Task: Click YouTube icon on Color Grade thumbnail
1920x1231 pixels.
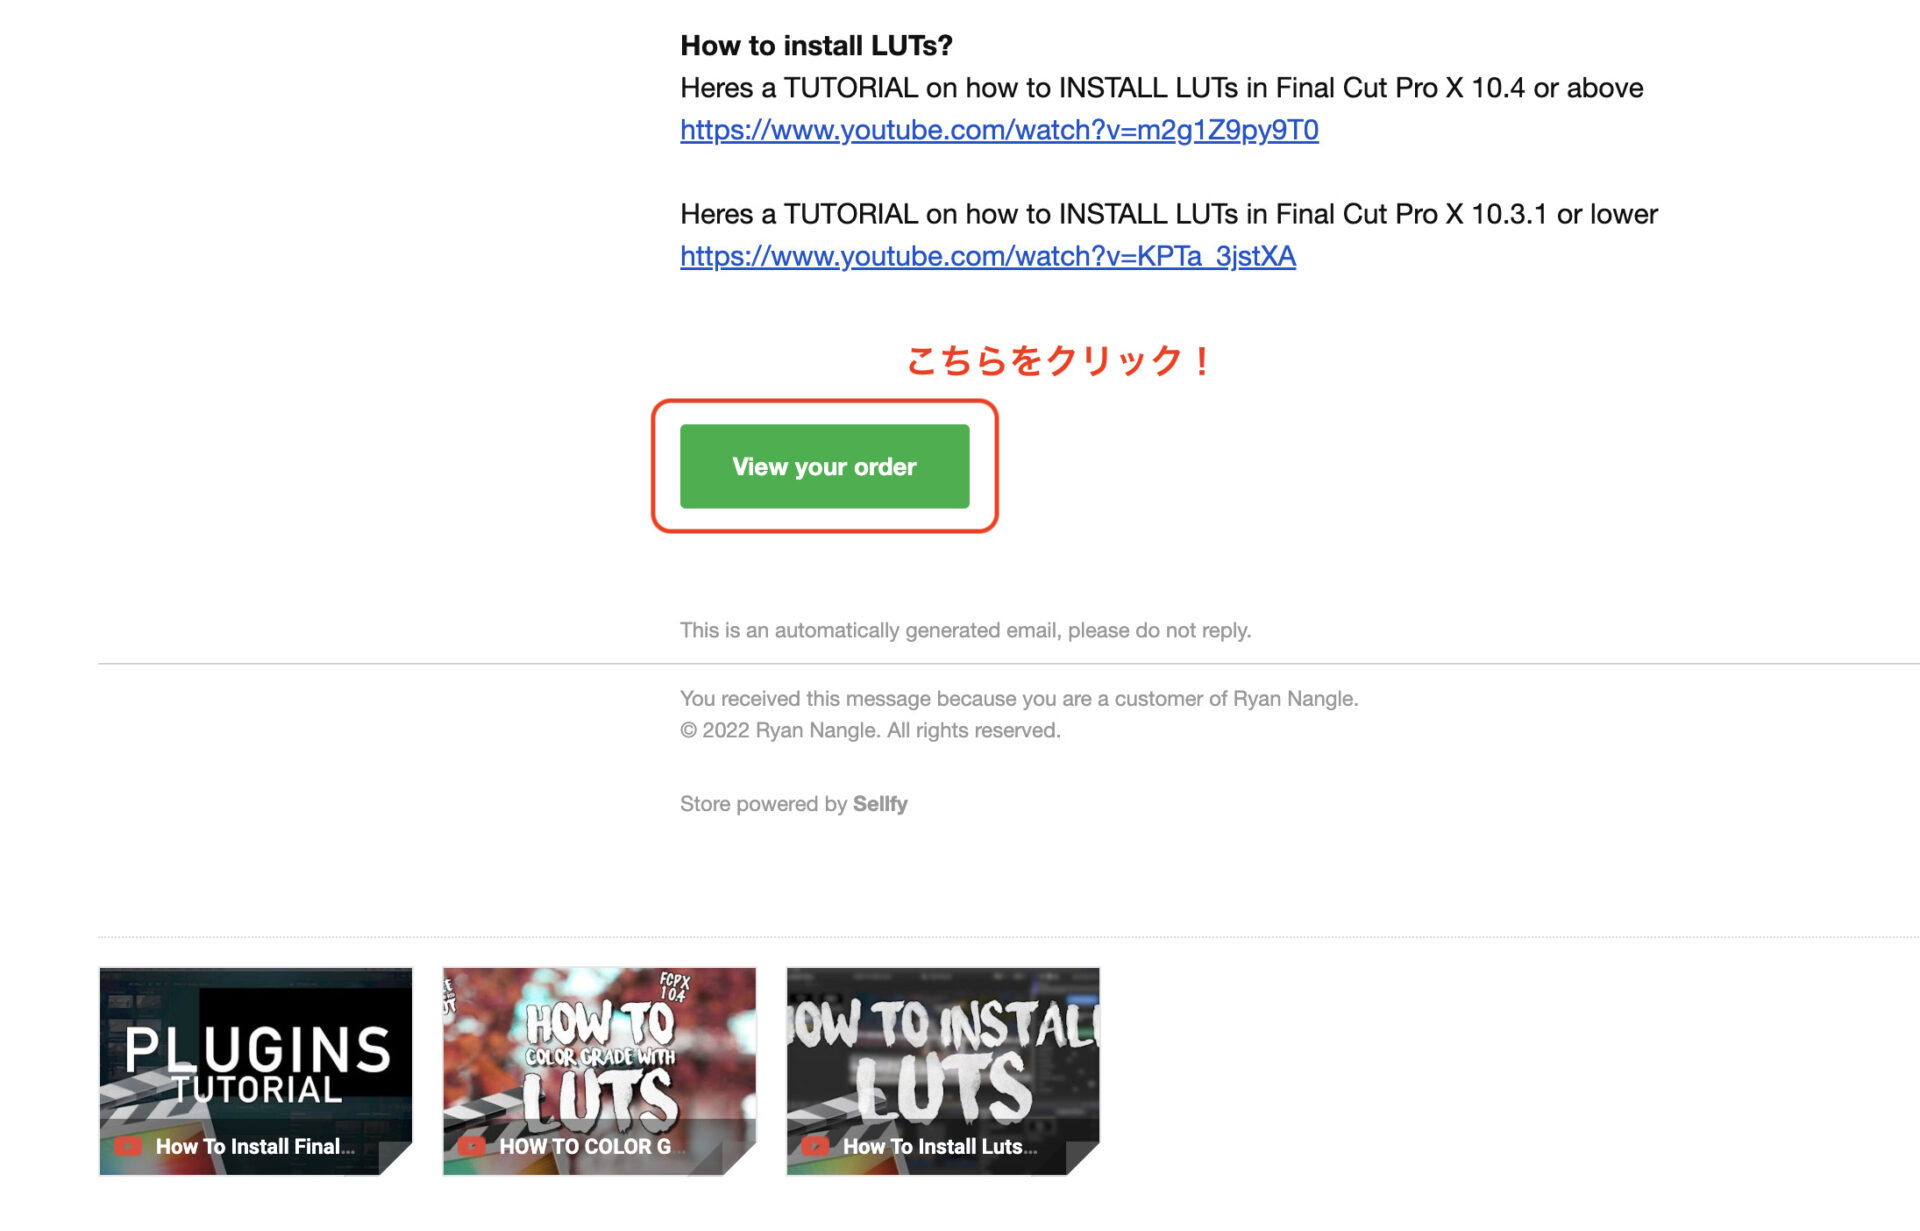Action: click(471, 1146)
